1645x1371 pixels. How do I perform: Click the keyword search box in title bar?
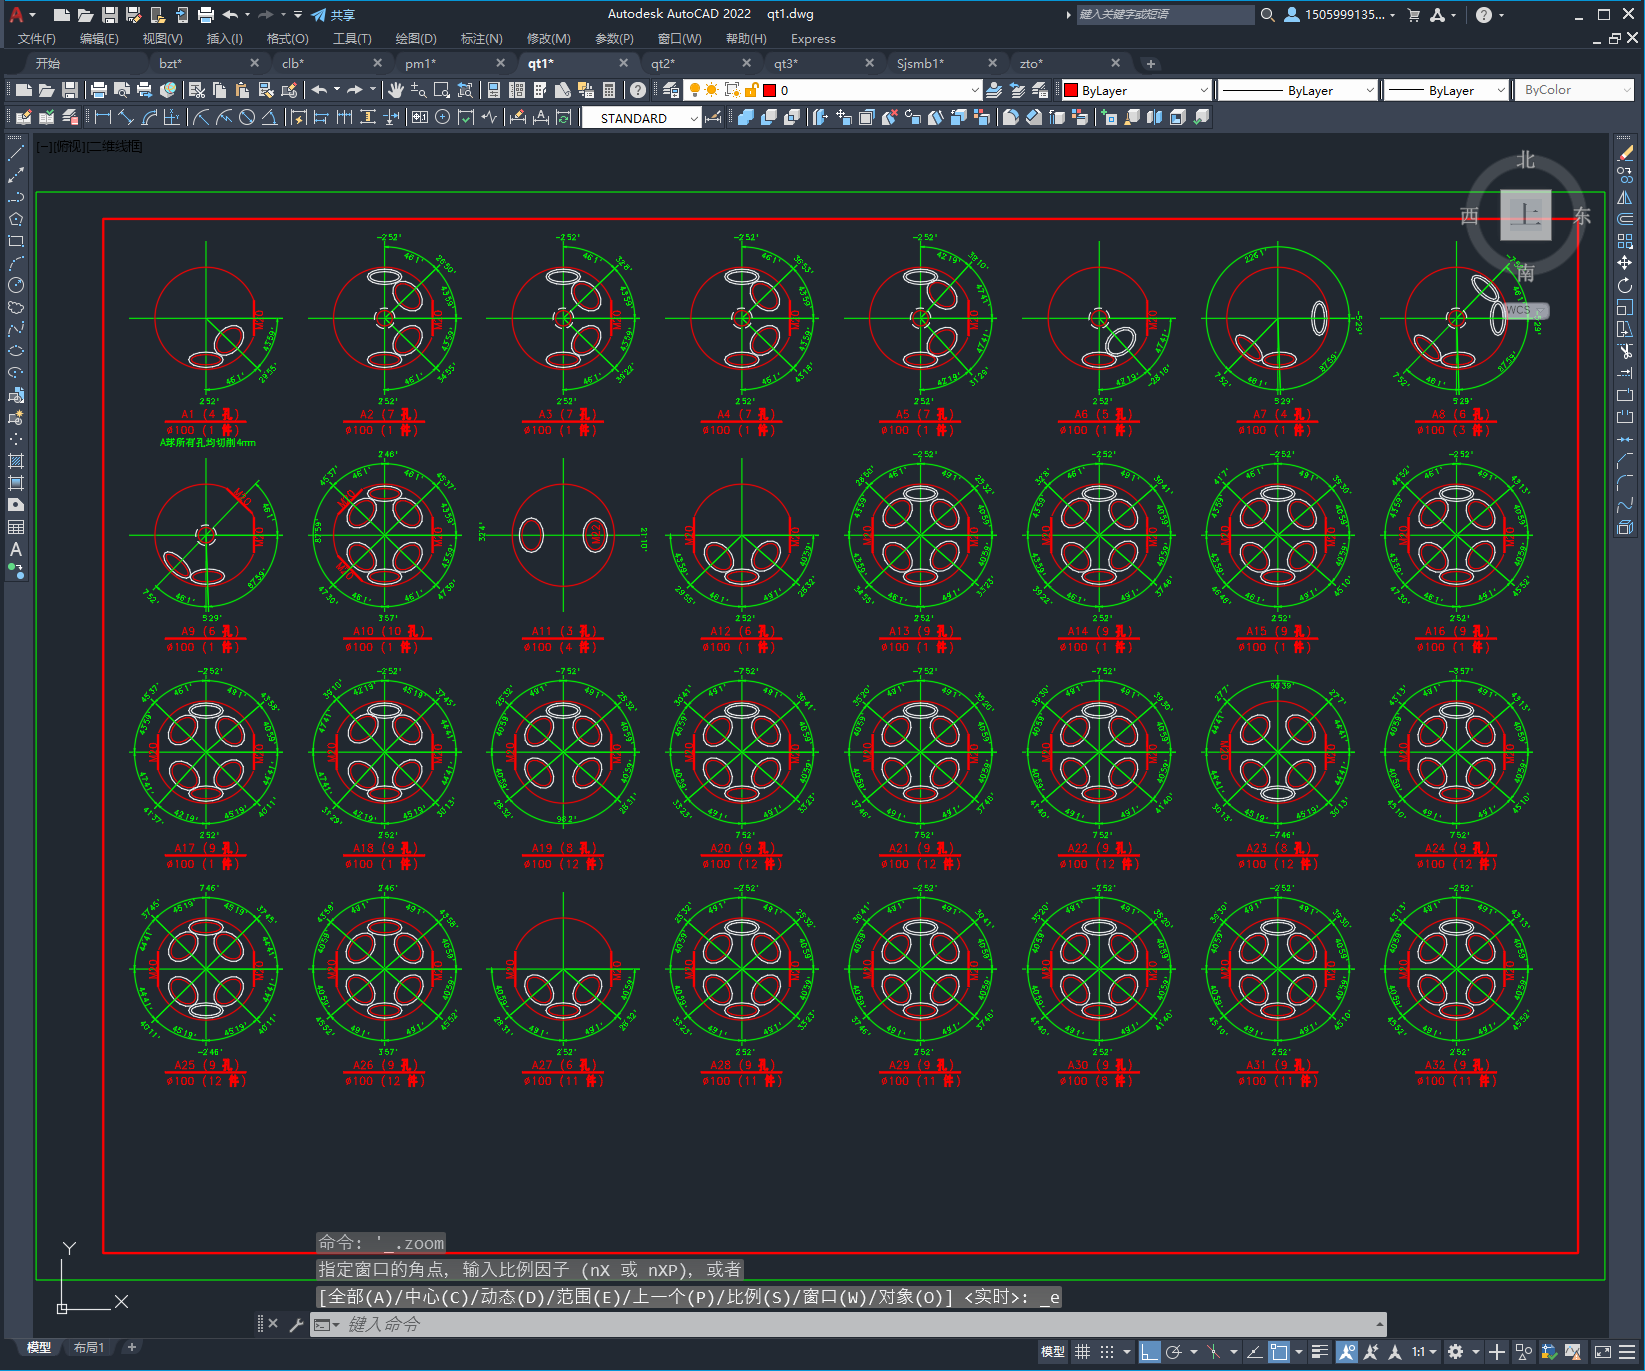click(x=1165, y=15)
